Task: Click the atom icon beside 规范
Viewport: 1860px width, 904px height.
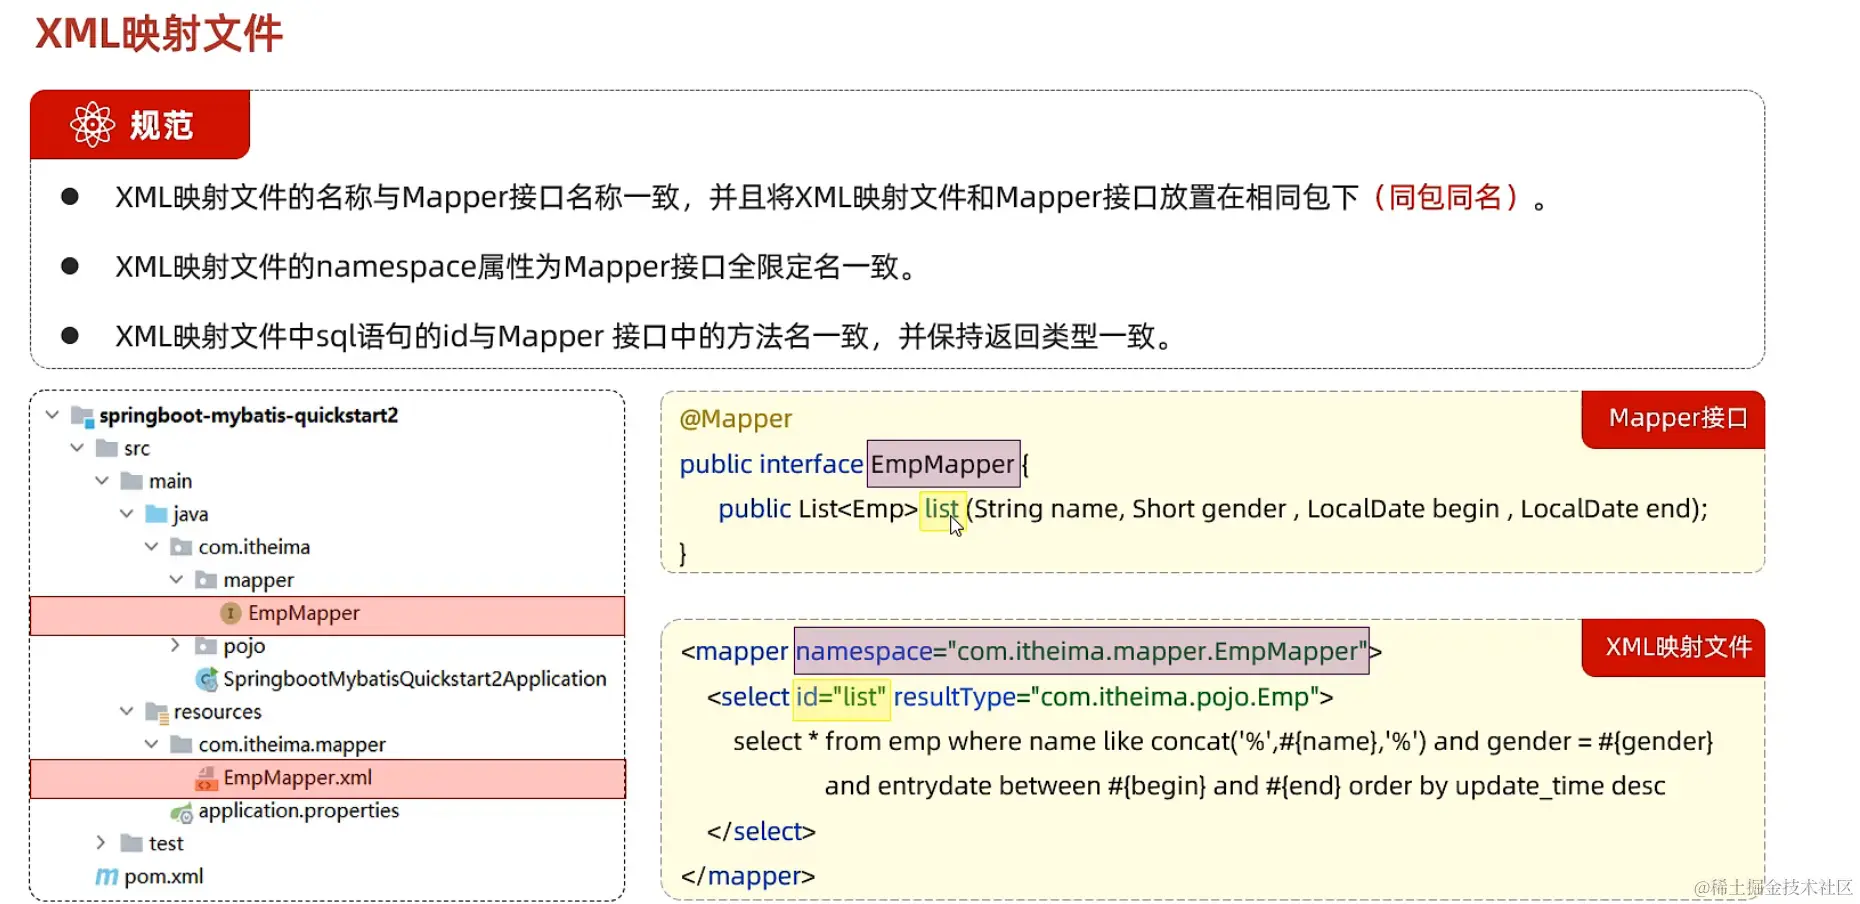Action: click(x=92, y=125)
